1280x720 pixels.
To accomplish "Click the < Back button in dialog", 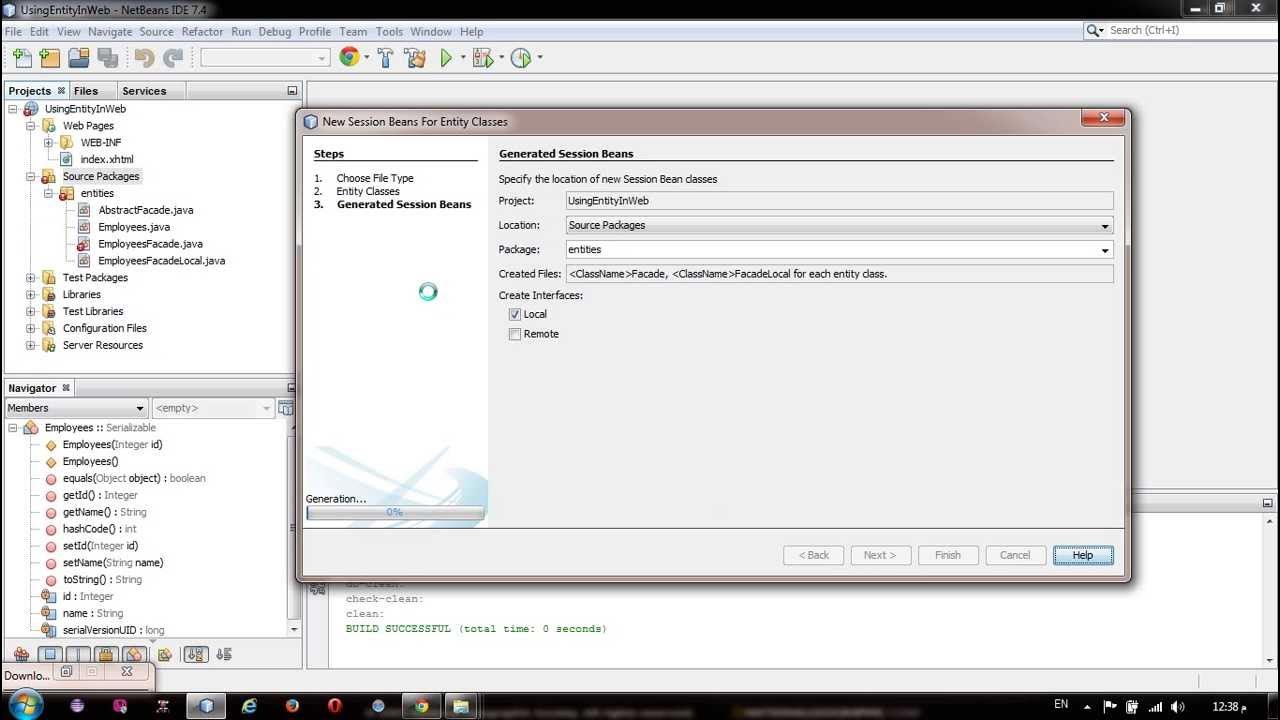I will [x=813, y=555].
